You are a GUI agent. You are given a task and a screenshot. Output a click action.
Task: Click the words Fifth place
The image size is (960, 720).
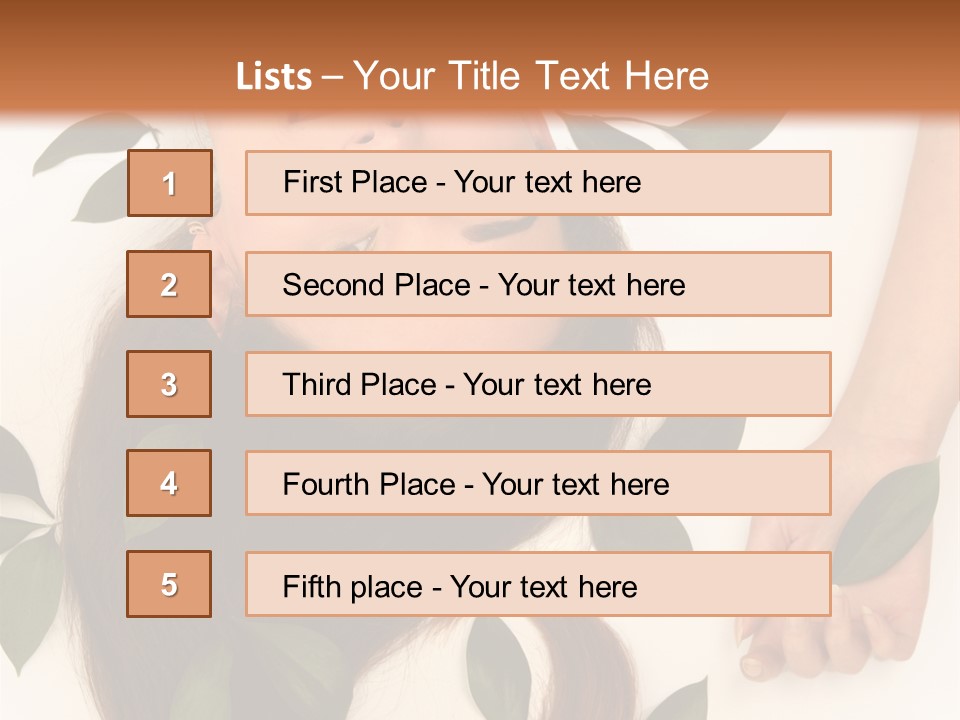pyautogui.click(x=353, y=587)
